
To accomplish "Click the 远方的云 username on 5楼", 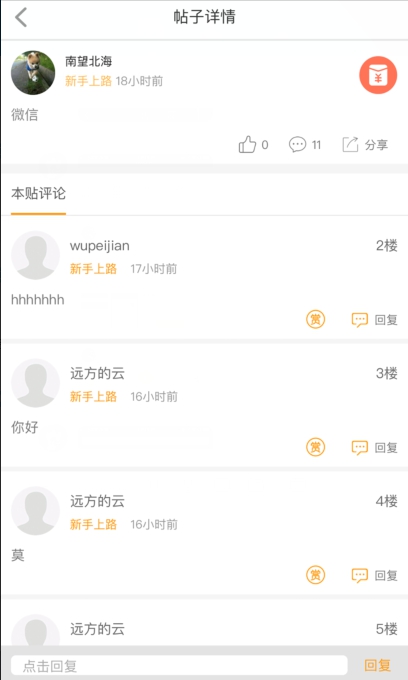I will click(98, 629).
